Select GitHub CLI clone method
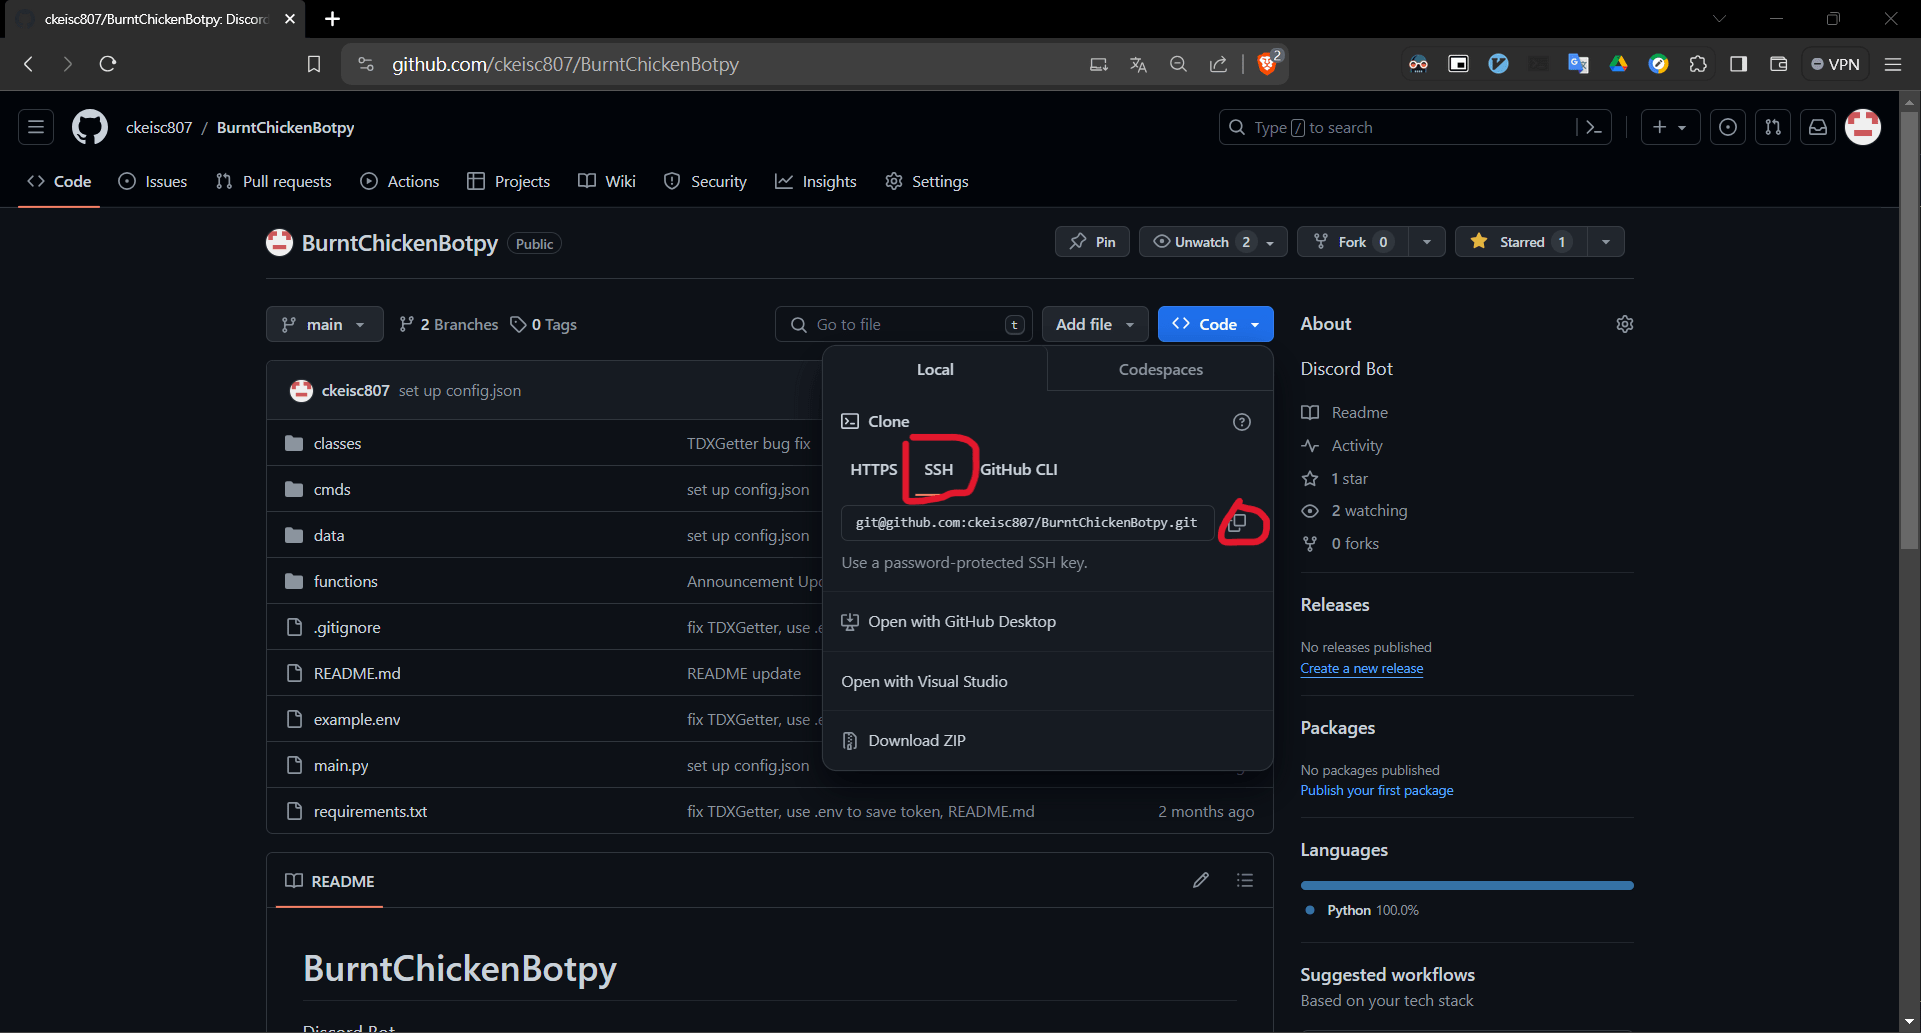Screen dimensions: 1921x1033 coord(1018,469)
